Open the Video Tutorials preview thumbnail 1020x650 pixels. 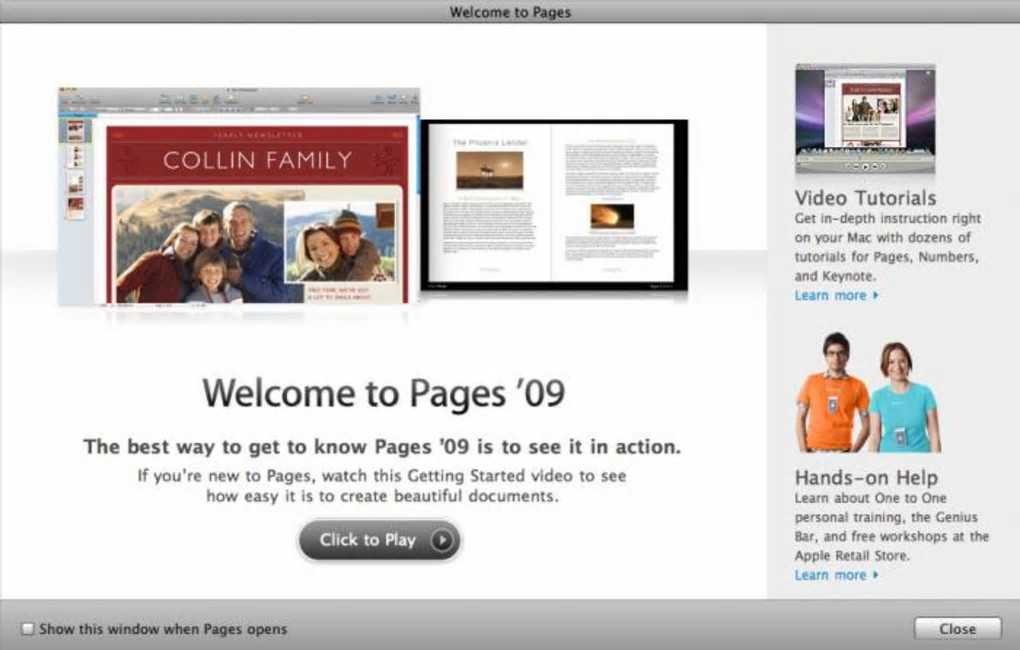(x=865, y=119)
